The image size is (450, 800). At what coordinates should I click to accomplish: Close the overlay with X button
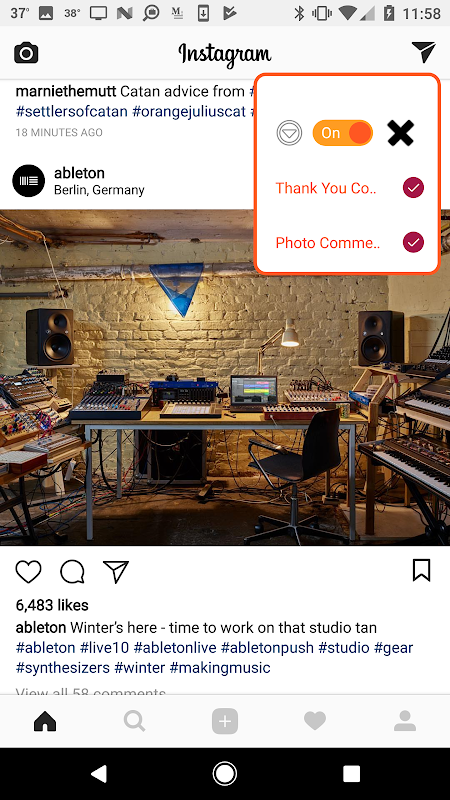(401, 133)
